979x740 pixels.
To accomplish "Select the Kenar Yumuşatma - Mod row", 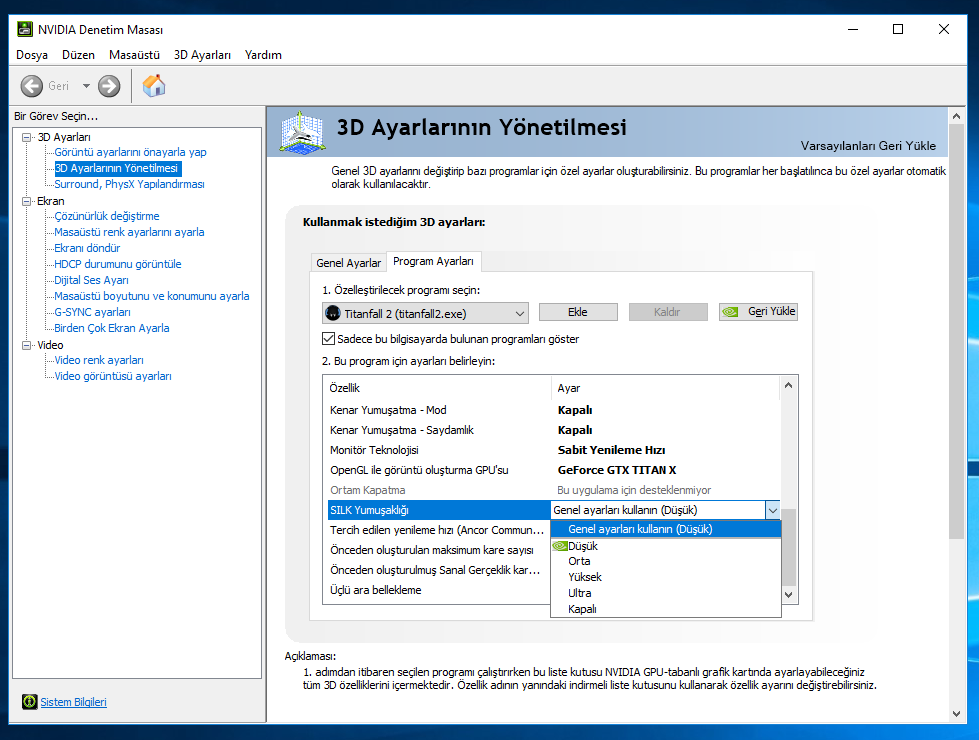I will pos(552,410).
